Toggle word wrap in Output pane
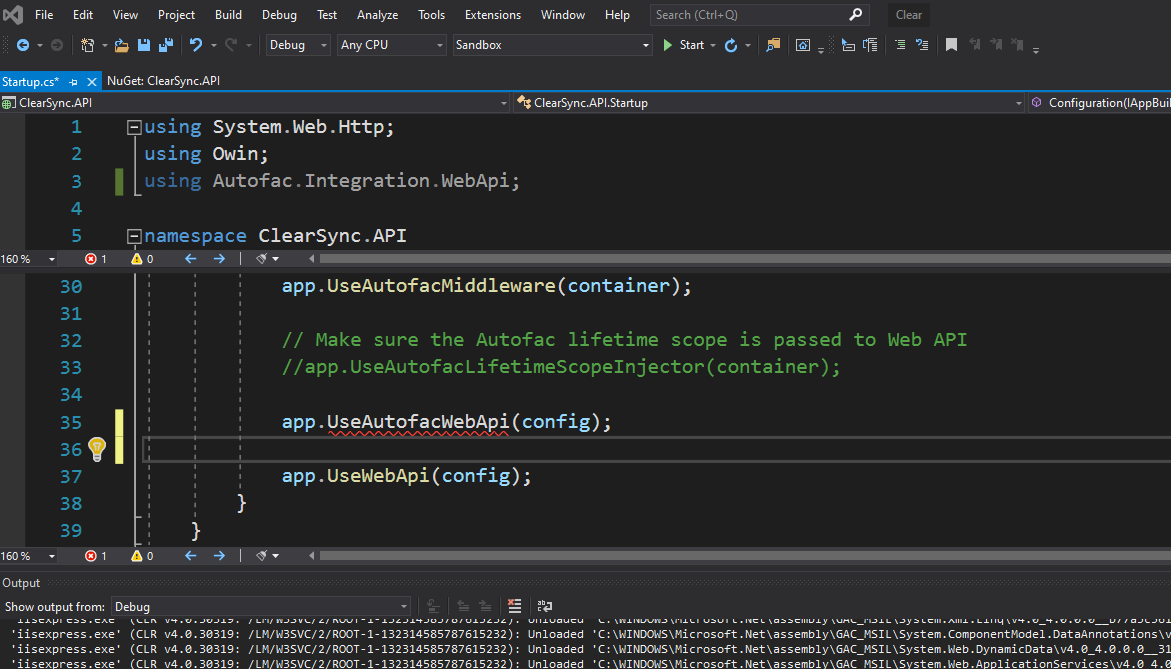The image size is (1171, 669). click(x=545, y=606)
